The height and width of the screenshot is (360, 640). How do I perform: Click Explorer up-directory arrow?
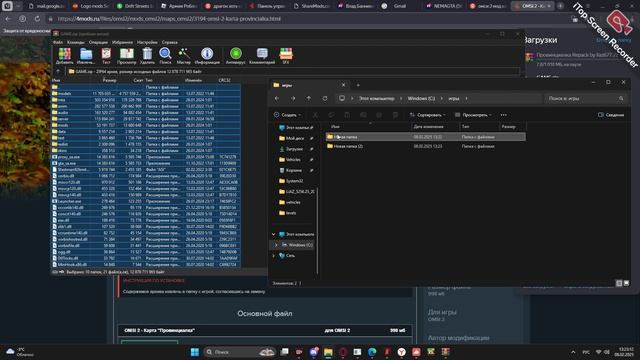pyautogui.click(x=309, y=98)
